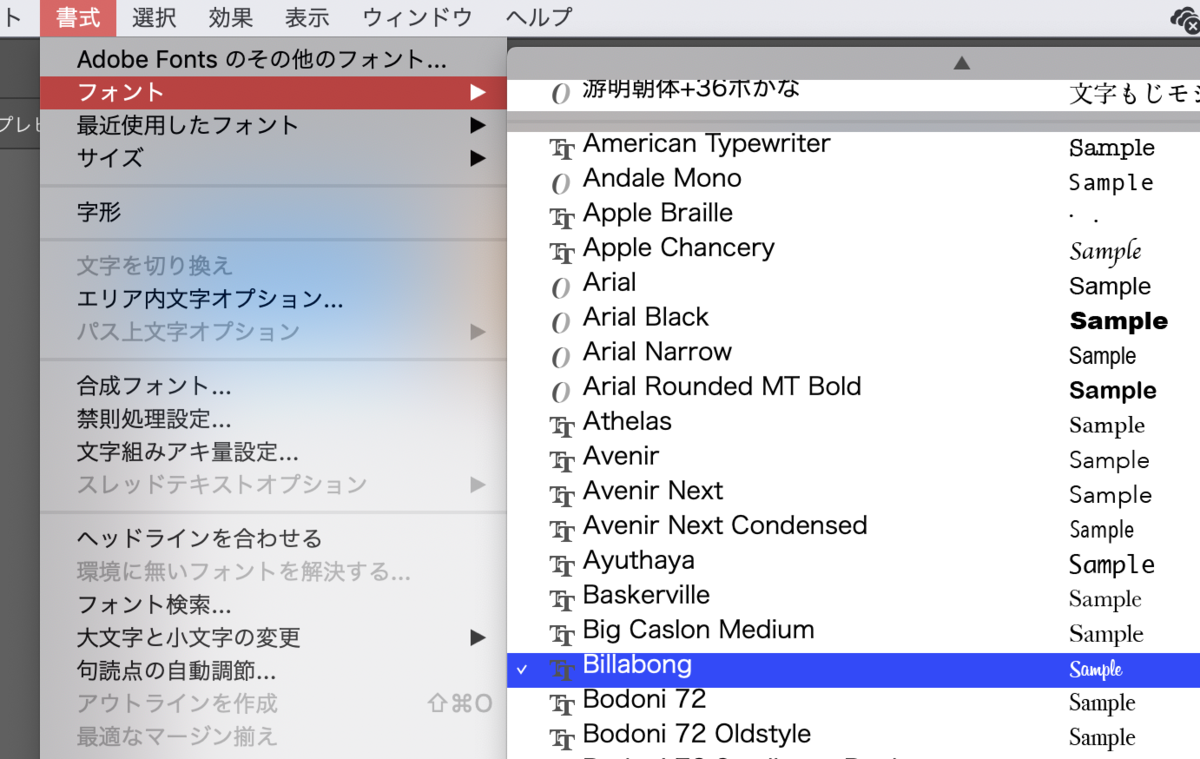
Task: Click the Apple Chancery font type icon
Action: pyautogui.click(x=562, y=251)
